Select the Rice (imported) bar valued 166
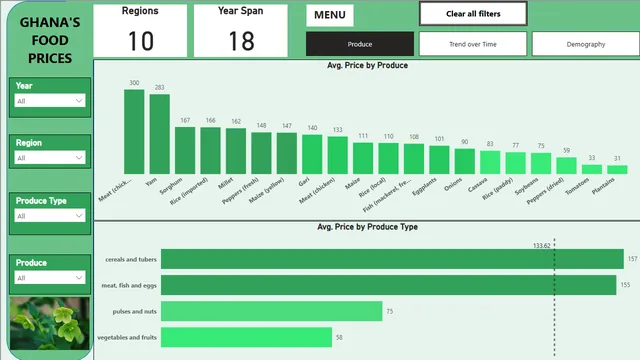This screenshot has height=360, width=640. (x=210, y=151)
